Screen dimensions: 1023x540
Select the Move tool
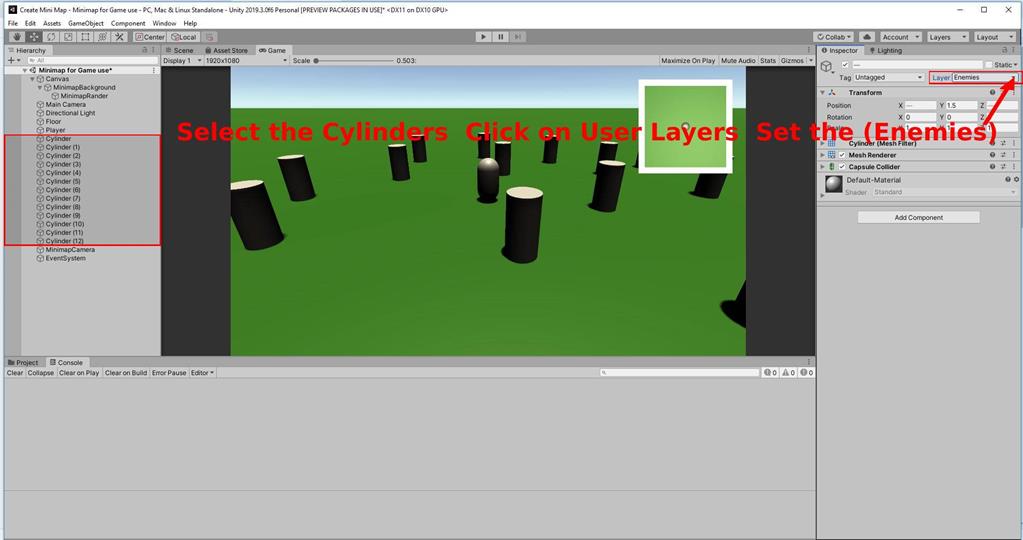[x=34, y=37]
